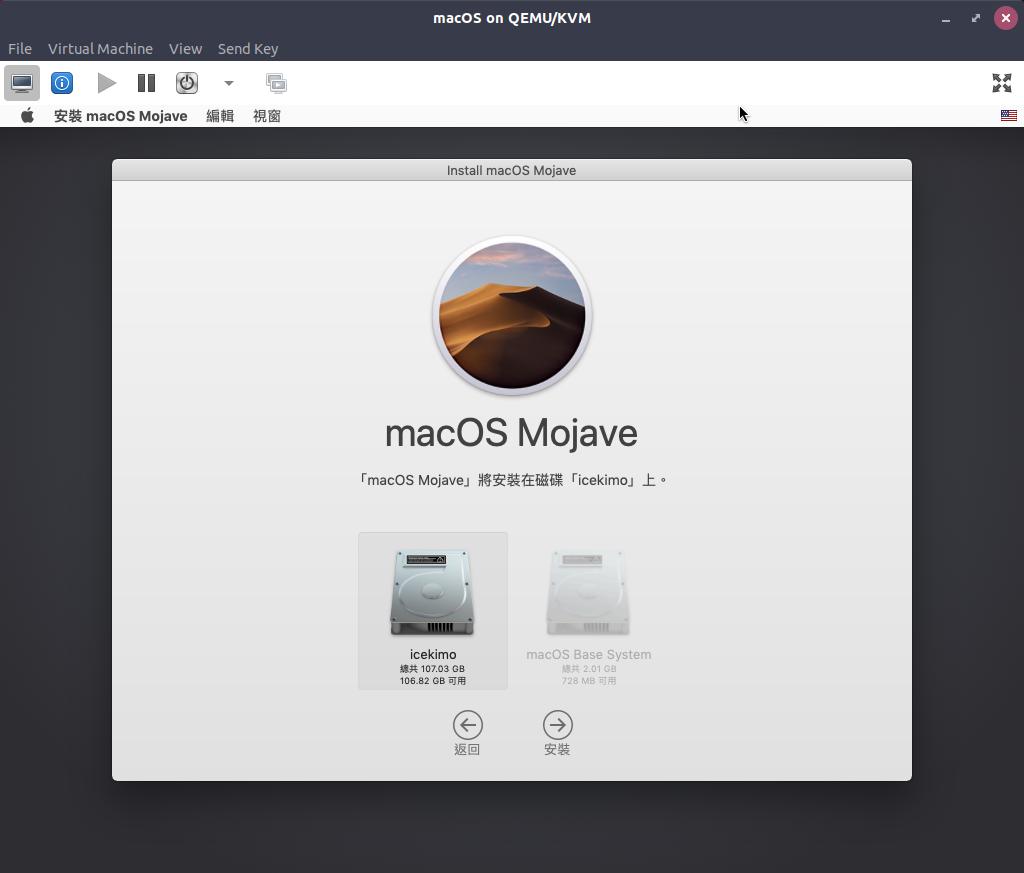Open the 安裝 macOS Mojave menu
Screen dimensions: 1024x873
[x=120, y=116]
